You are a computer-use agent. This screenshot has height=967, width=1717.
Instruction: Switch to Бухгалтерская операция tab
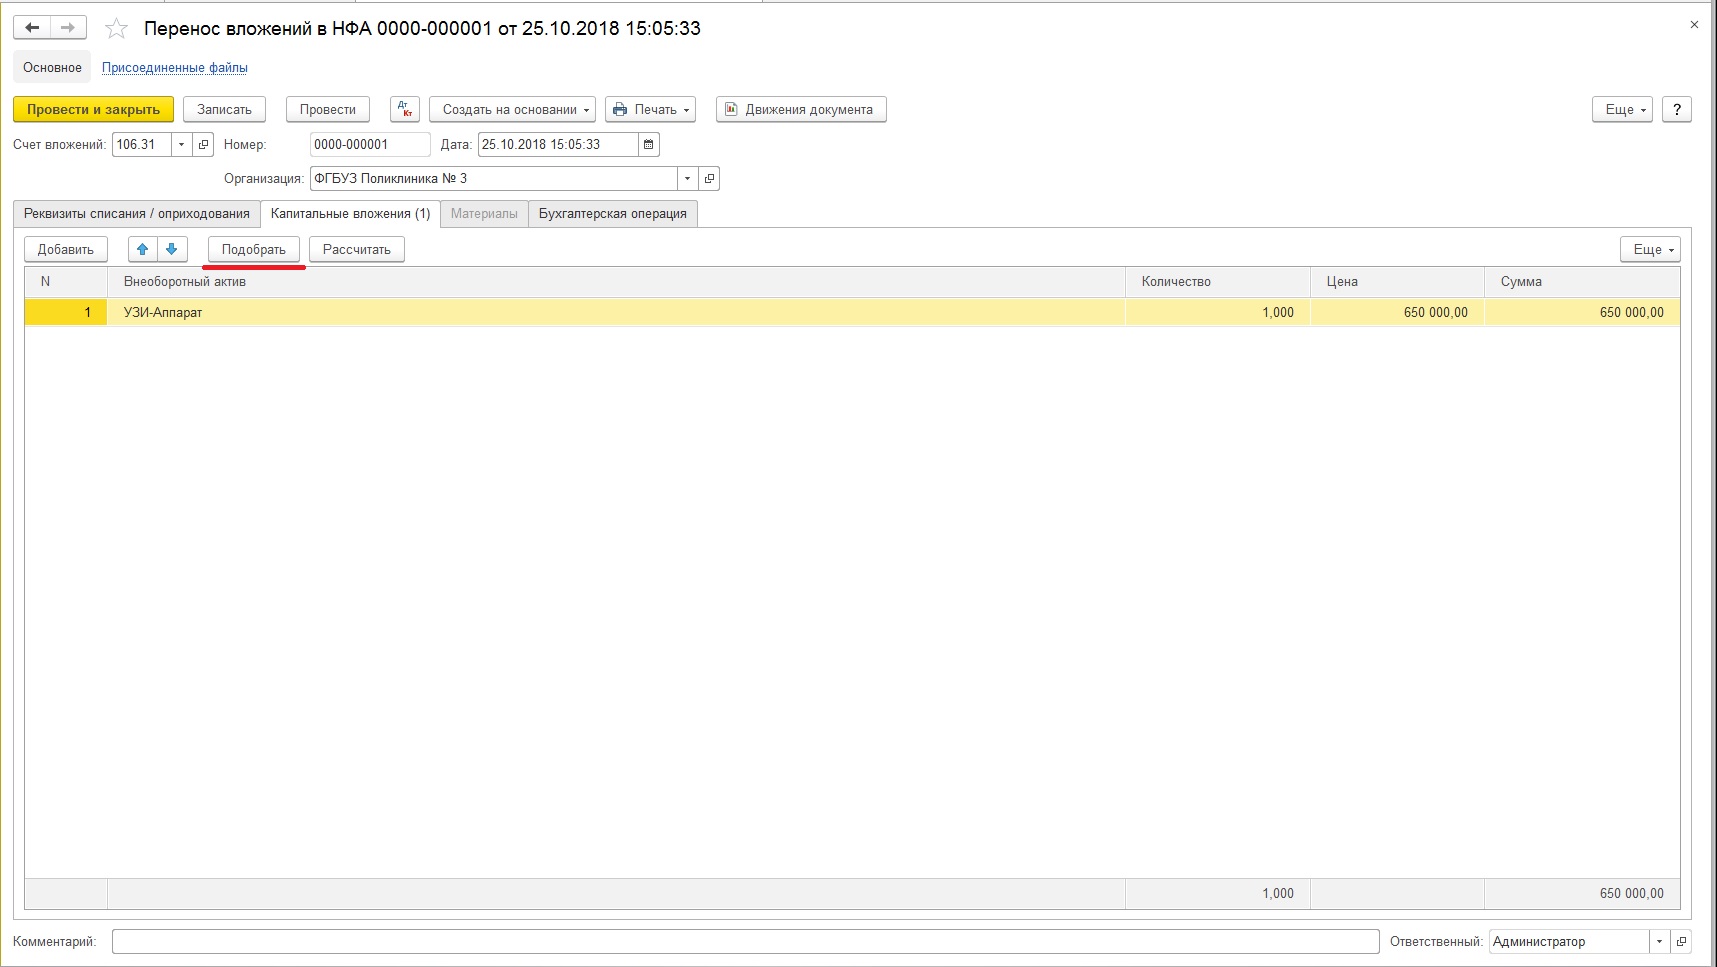(x=612, y=214)
